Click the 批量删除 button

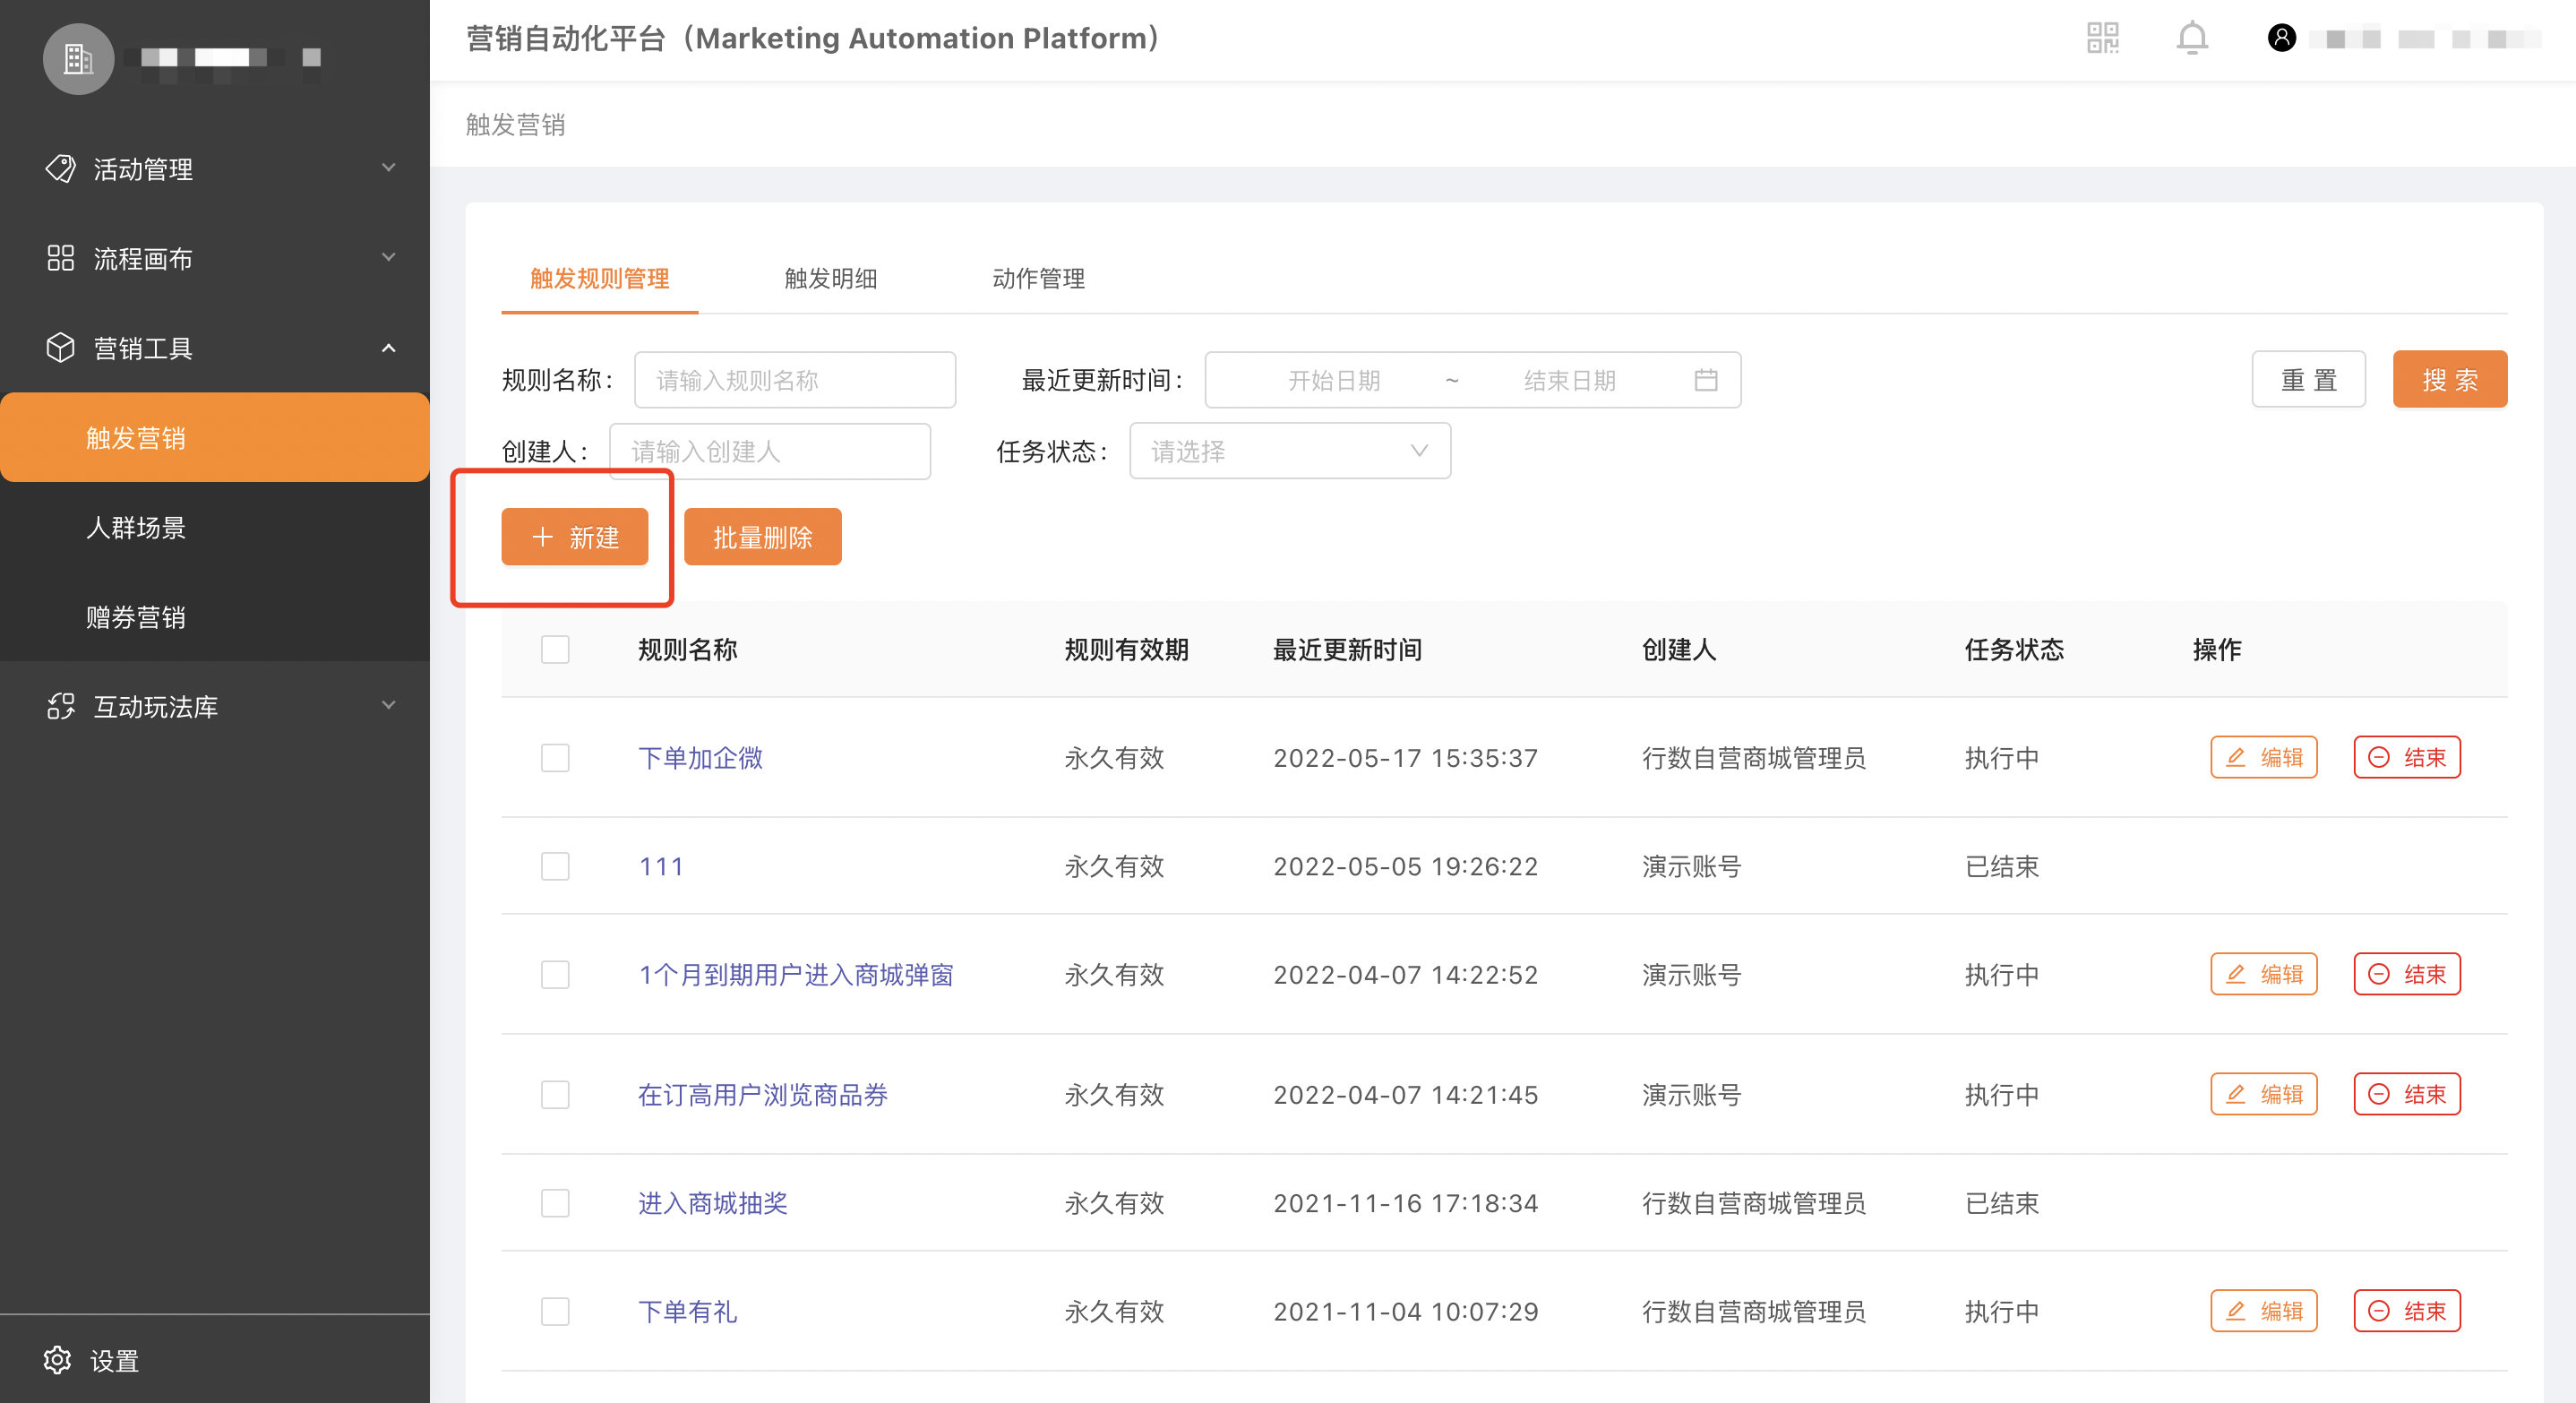(762, 537)
